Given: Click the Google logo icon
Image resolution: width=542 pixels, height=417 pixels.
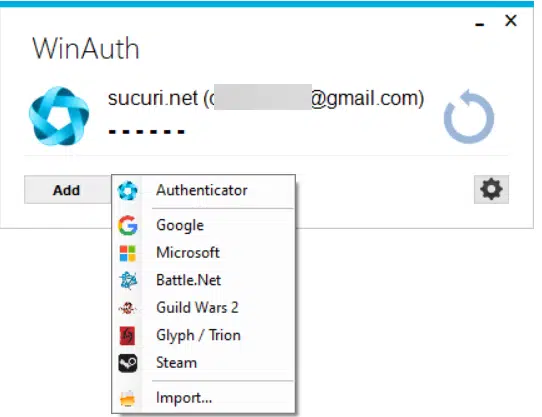Looking at the screenshot, I should click(128, 225).
